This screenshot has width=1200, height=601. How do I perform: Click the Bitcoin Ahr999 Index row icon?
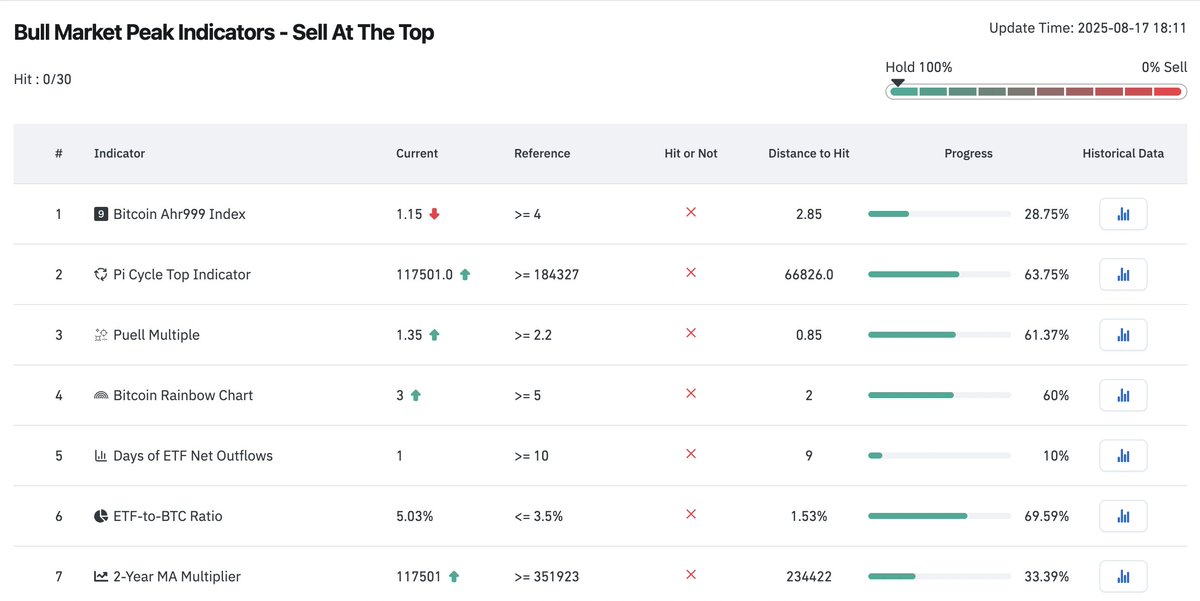click(101, 214)
